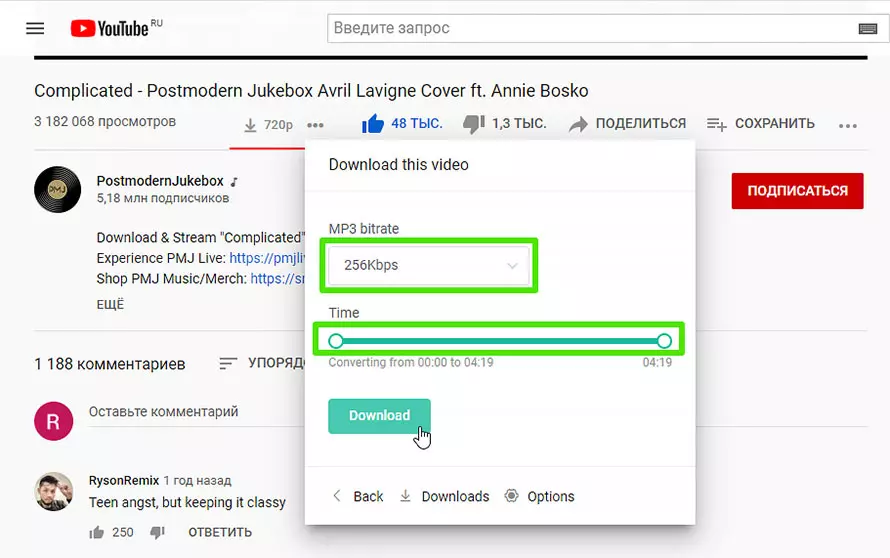Expand the description with ЕЩЁ

tap(110, 304)
